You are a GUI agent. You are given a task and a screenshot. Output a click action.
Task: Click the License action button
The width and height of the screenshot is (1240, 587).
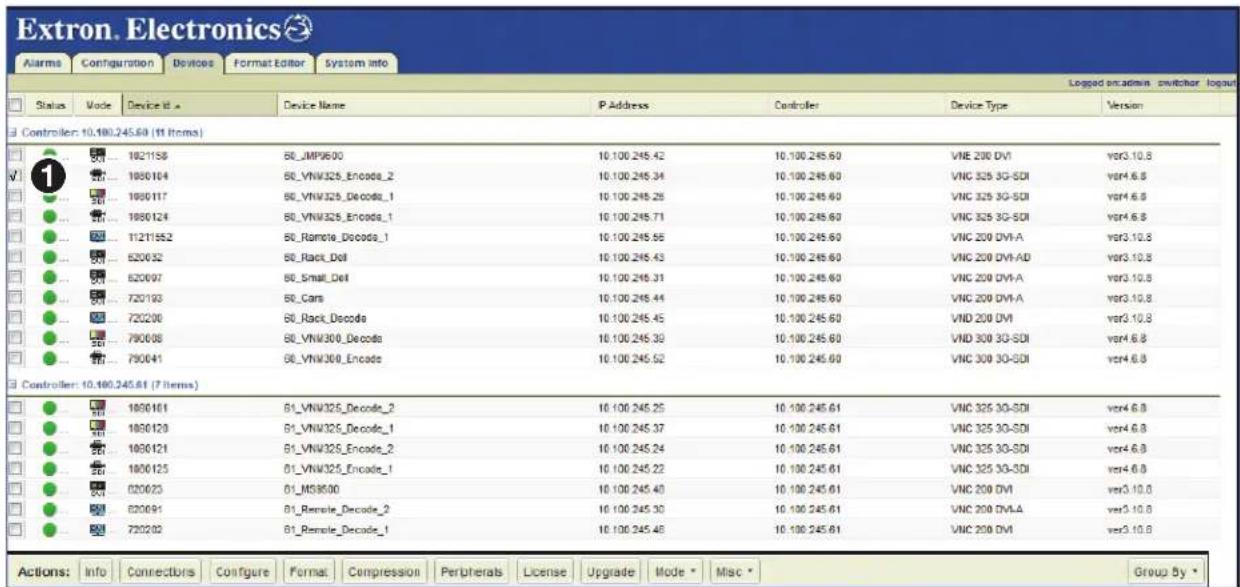(544, 571)
